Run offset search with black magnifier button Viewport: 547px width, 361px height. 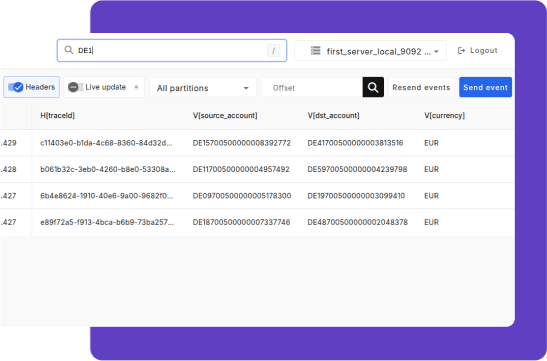coord(373,87)
